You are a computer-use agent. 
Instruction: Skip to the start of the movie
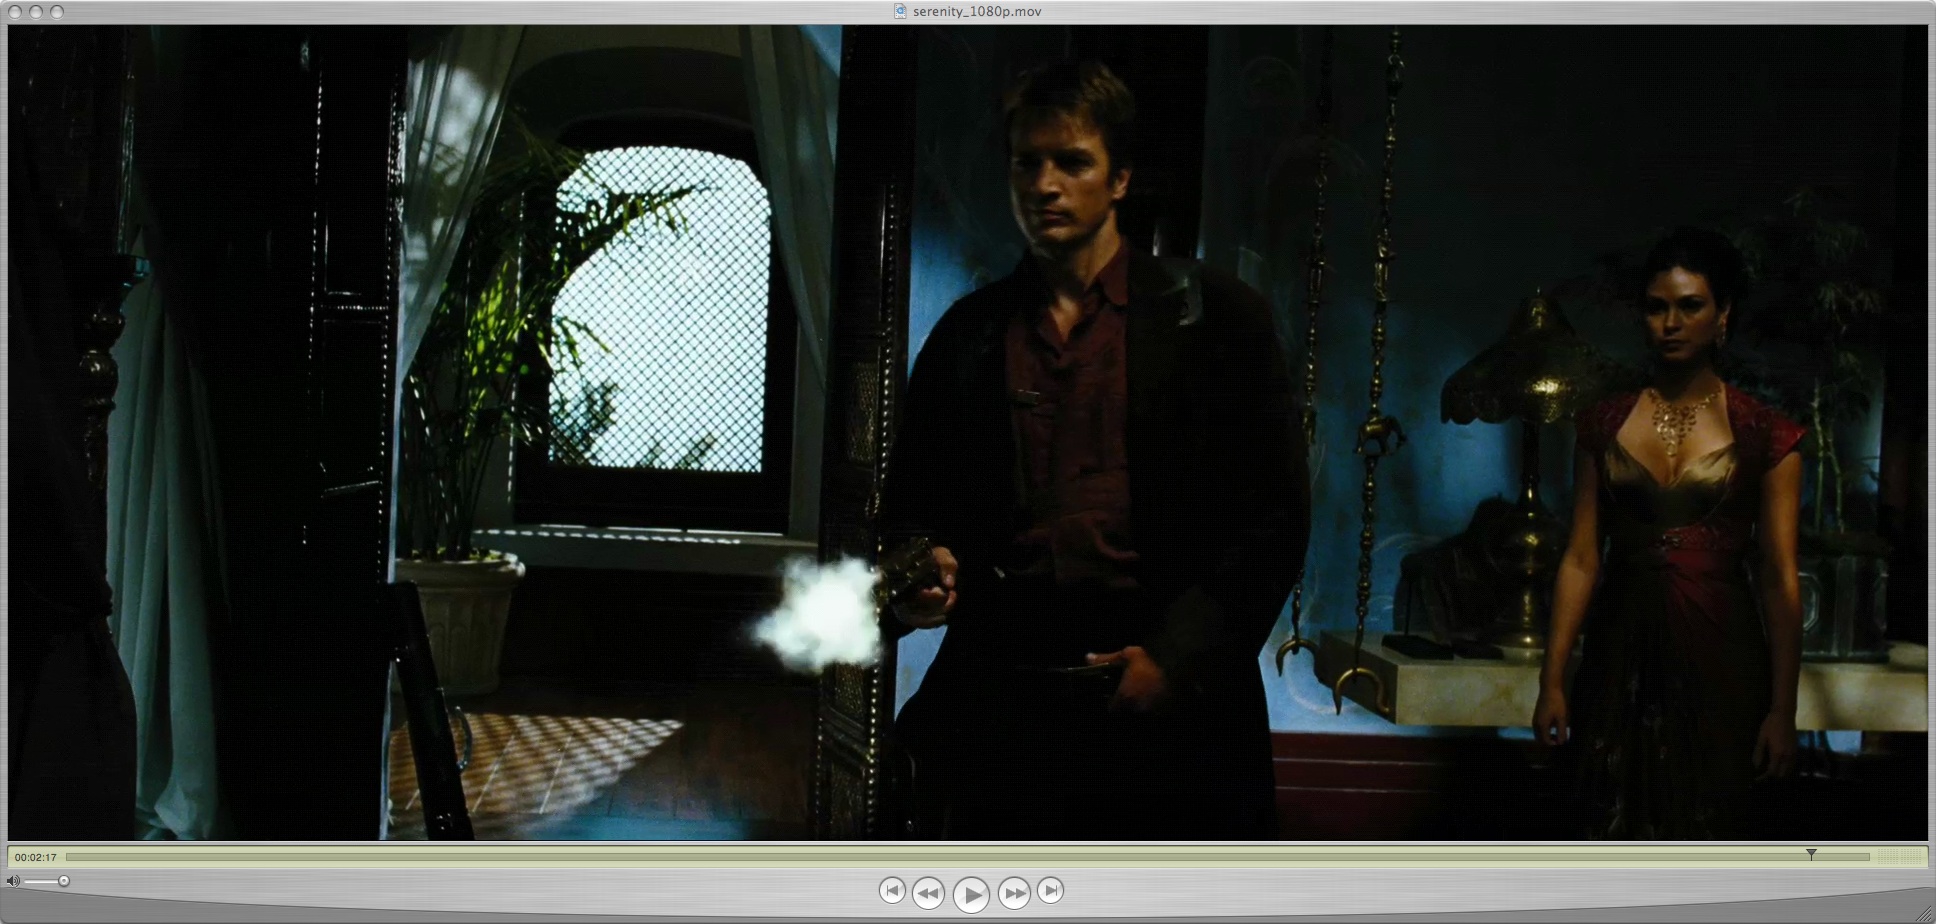[892, 891]
